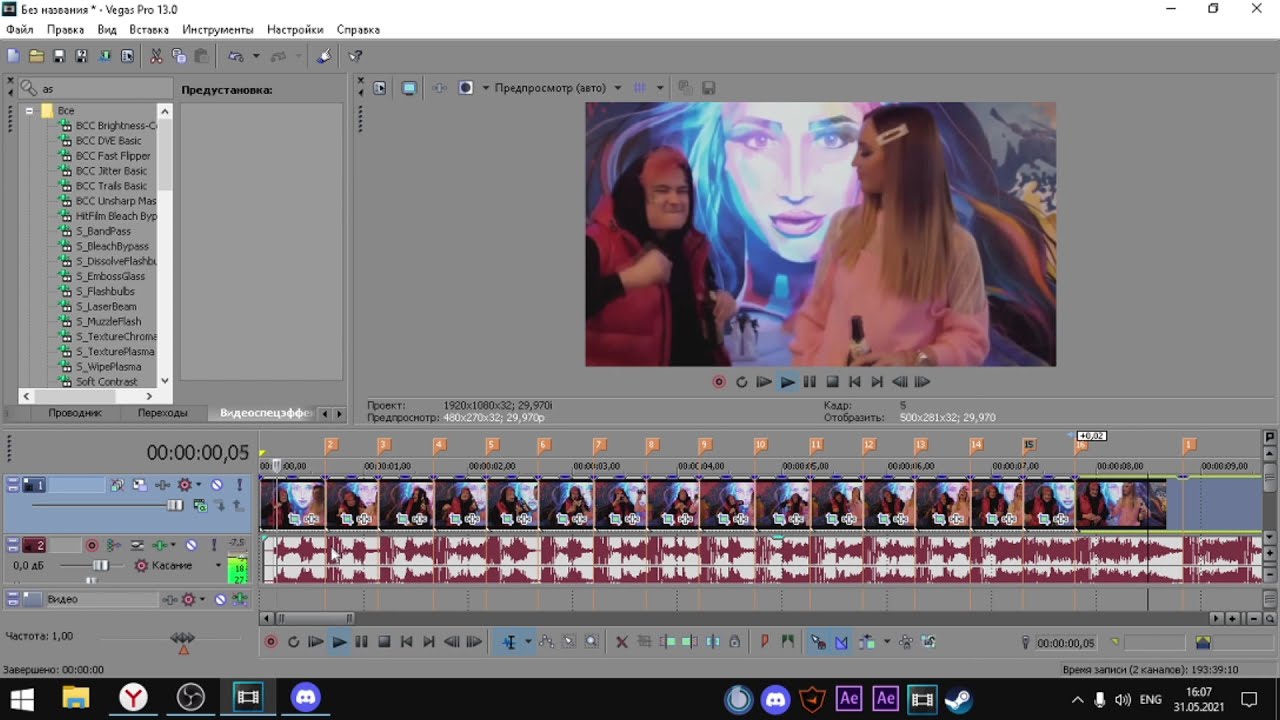Click the record button under the video preview

(x=719, y=382)
